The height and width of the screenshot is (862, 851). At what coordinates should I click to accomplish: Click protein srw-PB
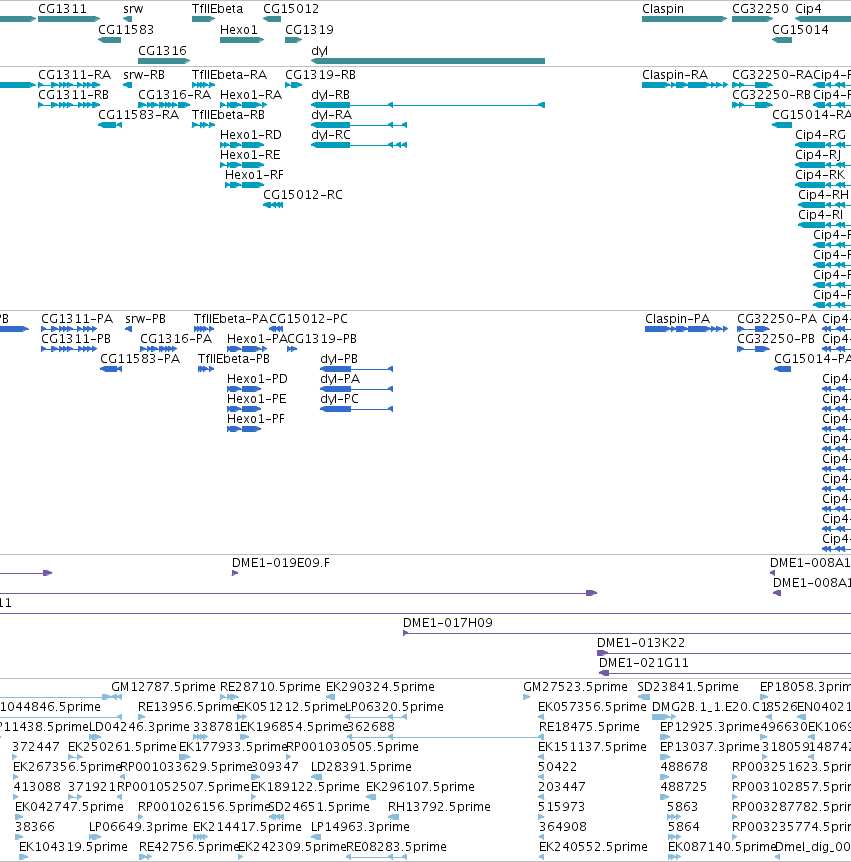click(145, 319)
